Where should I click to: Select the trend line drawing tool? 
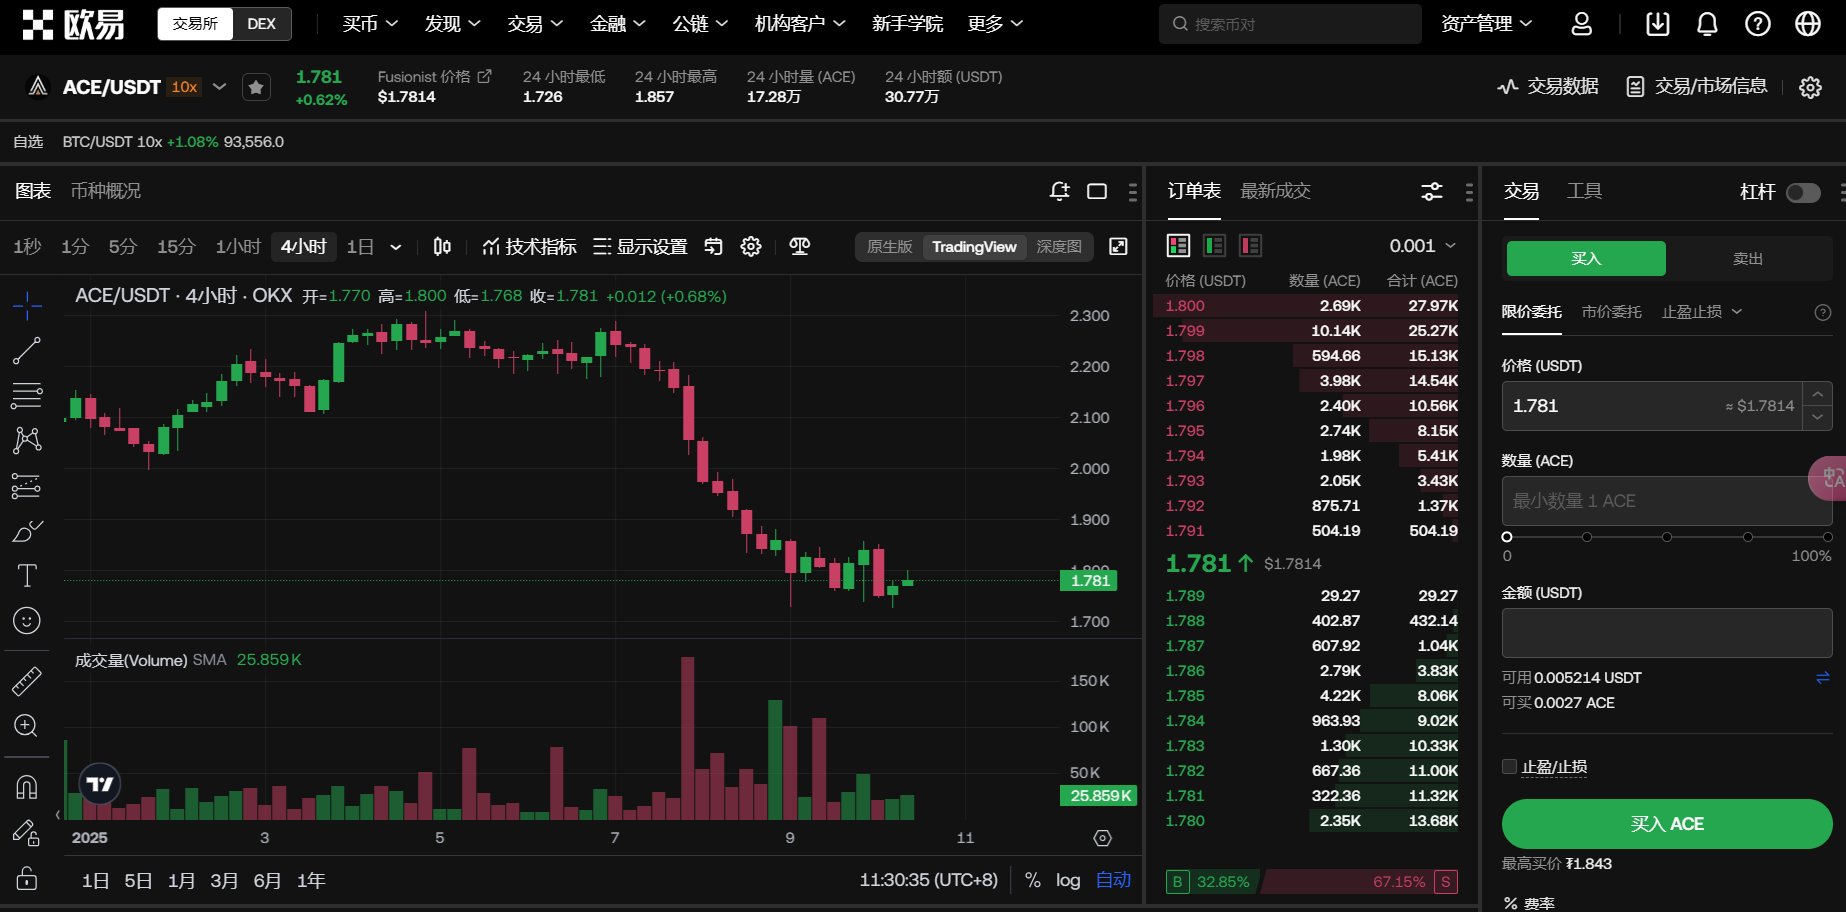tap(27, 350)
